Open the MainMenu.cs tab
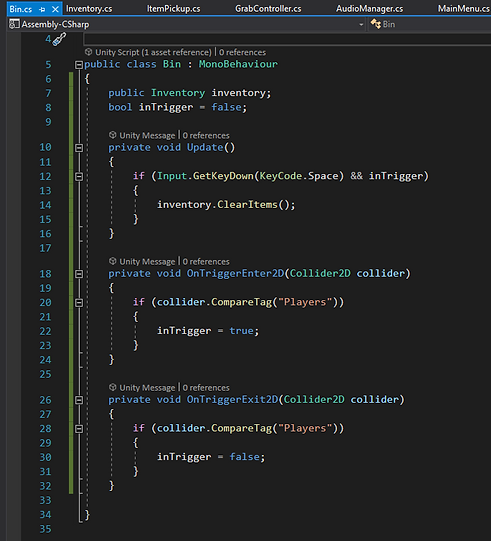This screenshot has width=491, height=541. 463,9
